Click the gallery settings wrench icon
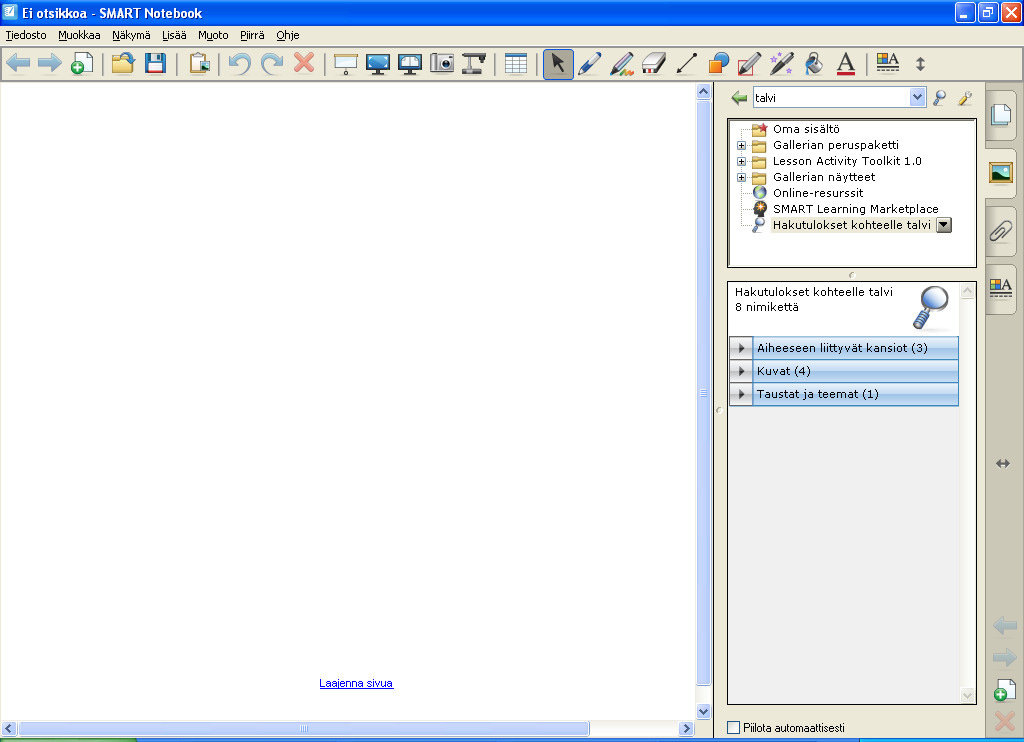1024x742 pixels. click(965, 98)
